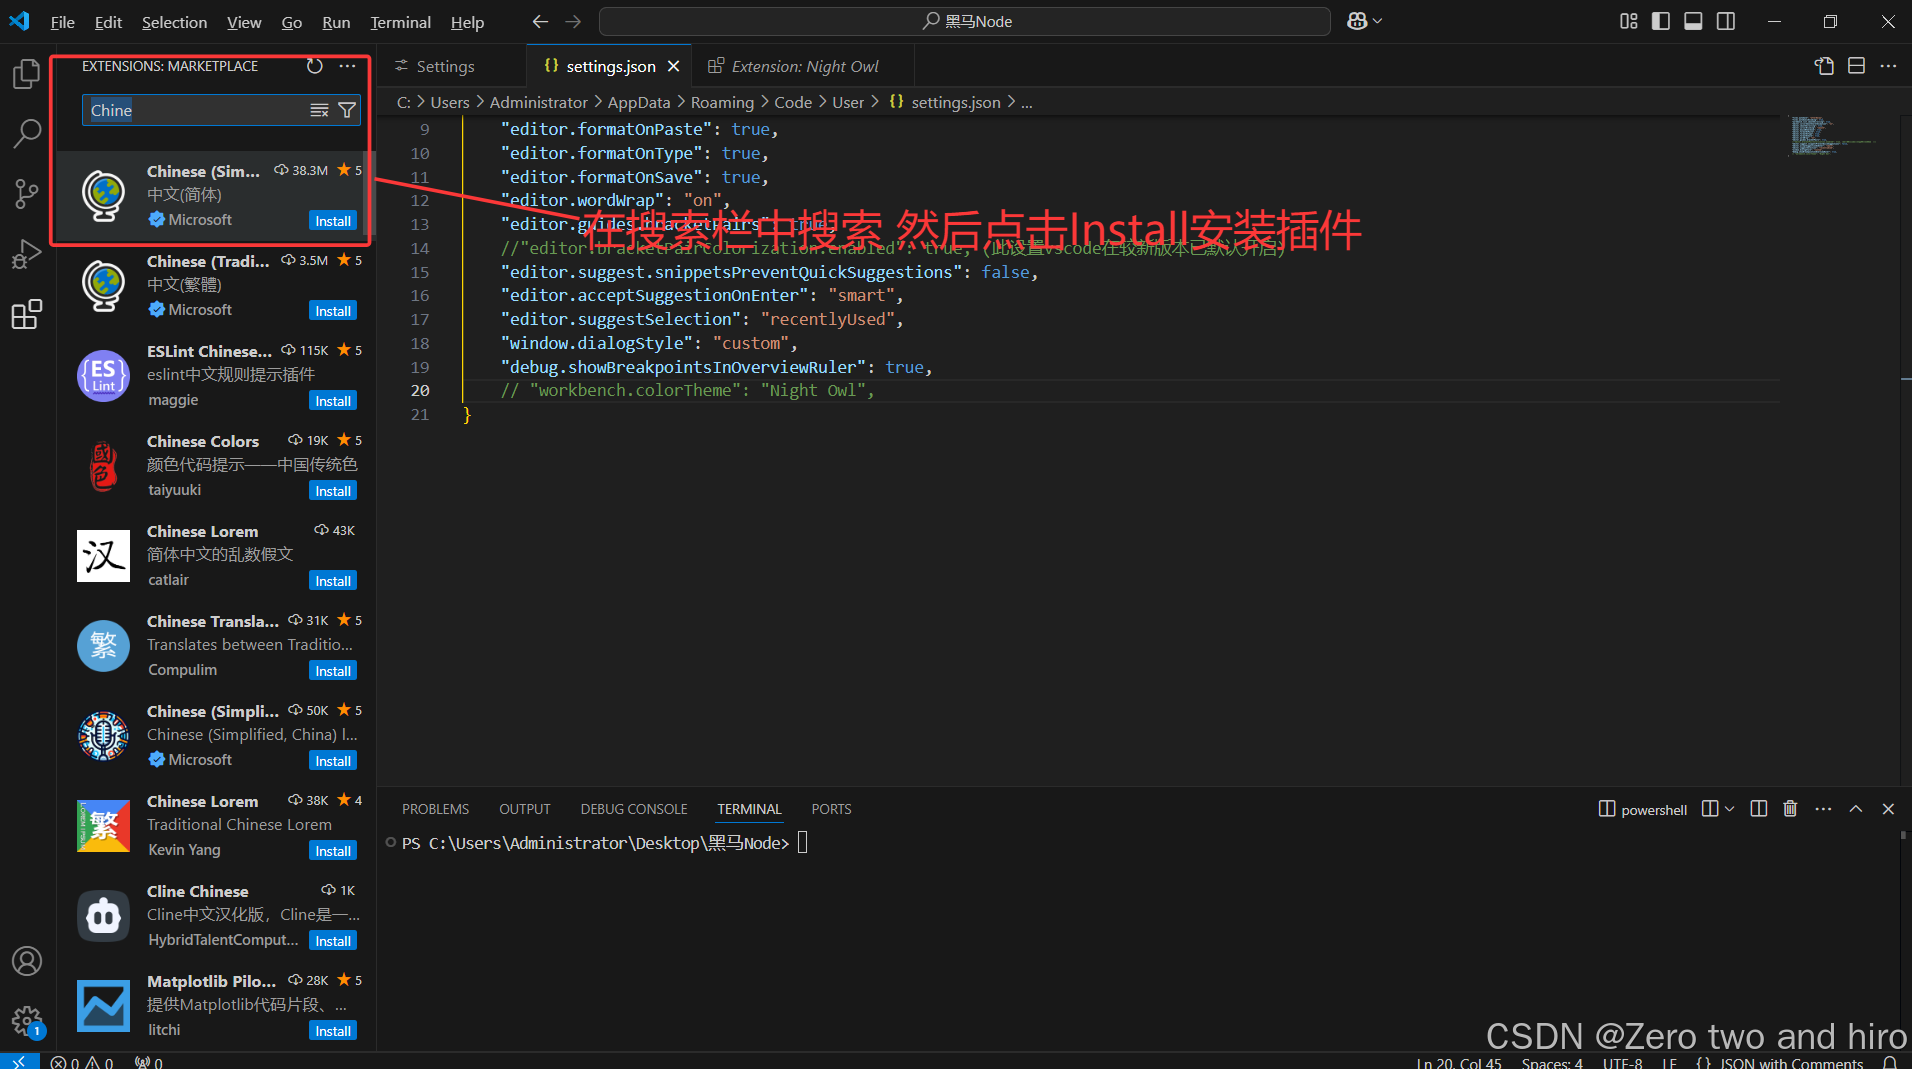Kill terminal with trash icon
Screen dimensions: 1912x1069
point(1790,809)
